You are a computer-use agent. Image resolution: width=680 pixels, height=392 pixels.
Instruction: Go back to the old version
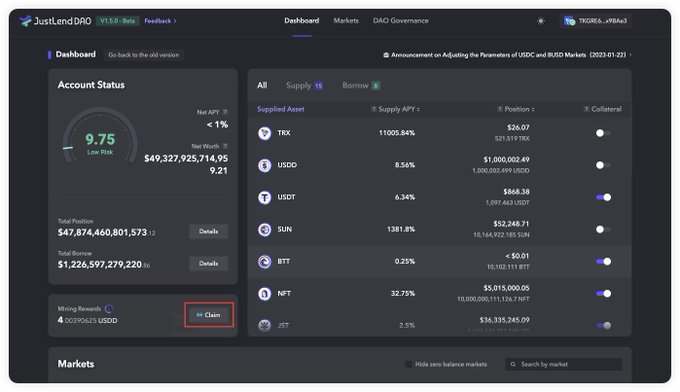pos(144,55)
